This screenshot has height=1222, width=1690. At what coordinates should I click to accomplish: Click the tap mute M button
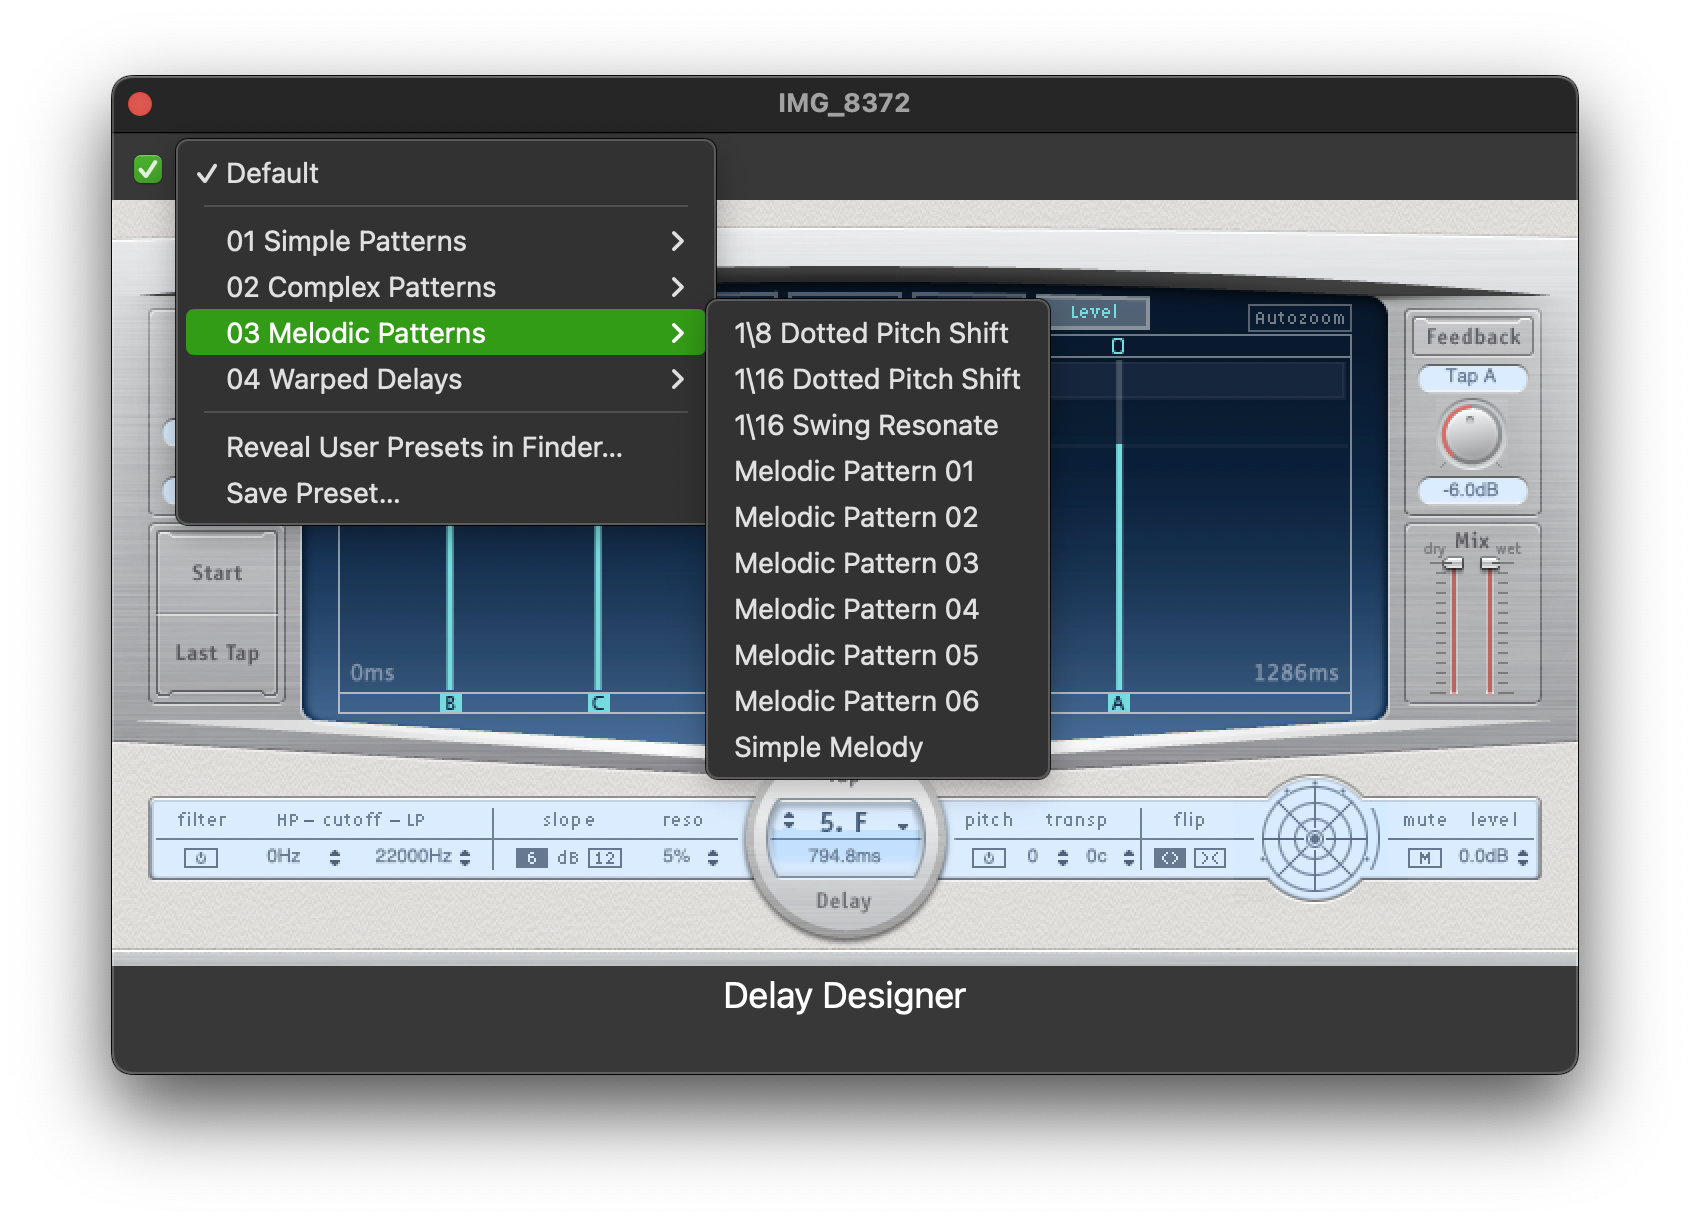1424,857
